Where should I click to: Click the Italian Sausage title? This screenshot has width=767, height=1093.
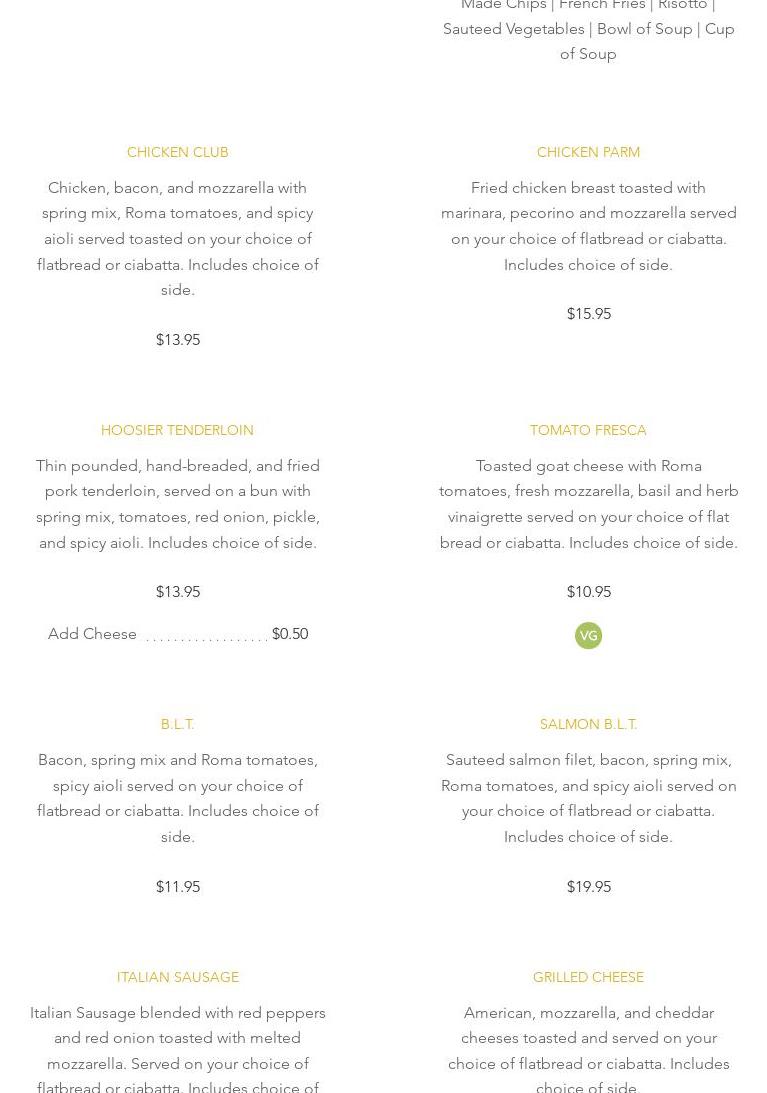(177, 977)
